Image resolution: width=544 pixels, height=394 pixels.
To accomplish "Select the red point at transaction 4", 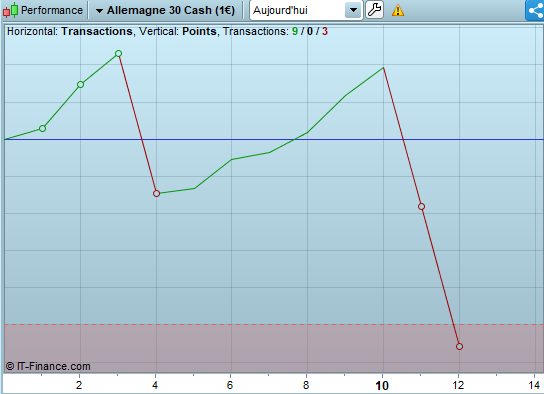I will click(x=156, y=194).
